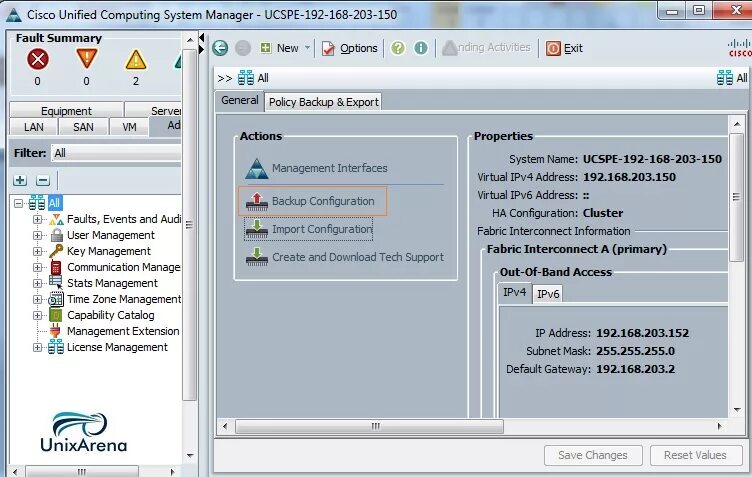This screenshot has width=752, height=477.
Task: Select the IPv4 tab under Out-Of-Band Access
Action: (x=514, y=292)
